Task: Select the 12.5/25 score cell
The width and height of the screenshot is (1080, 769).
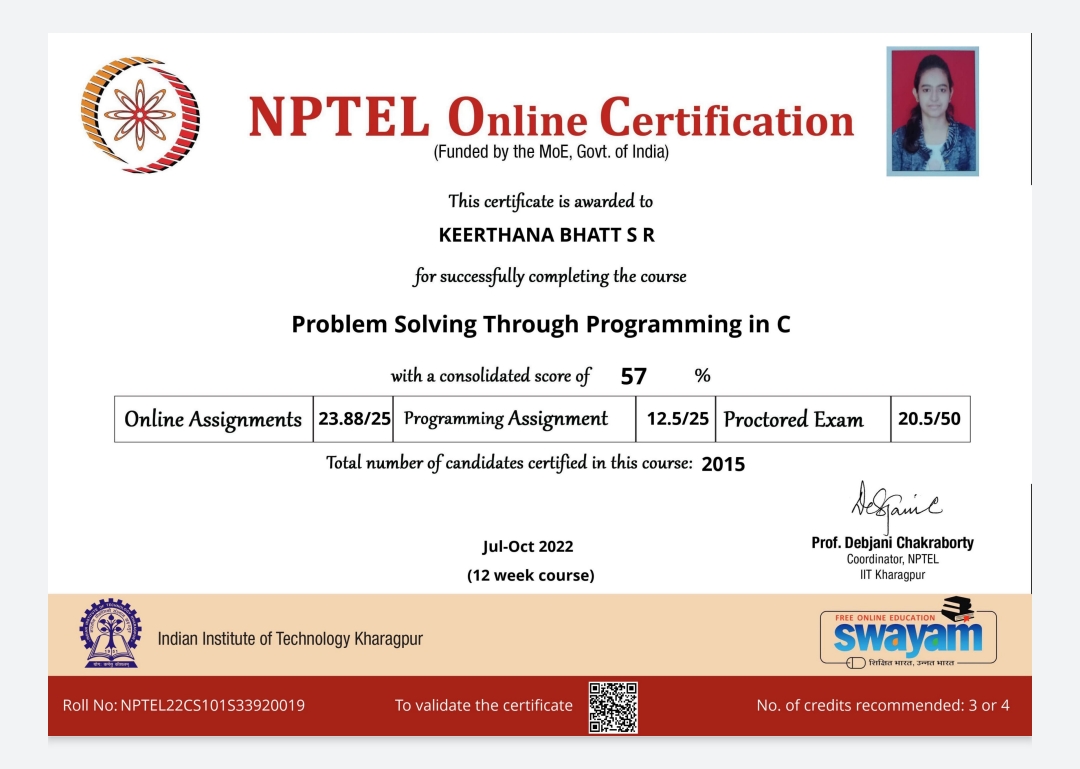Action: (x=677, y=419)
